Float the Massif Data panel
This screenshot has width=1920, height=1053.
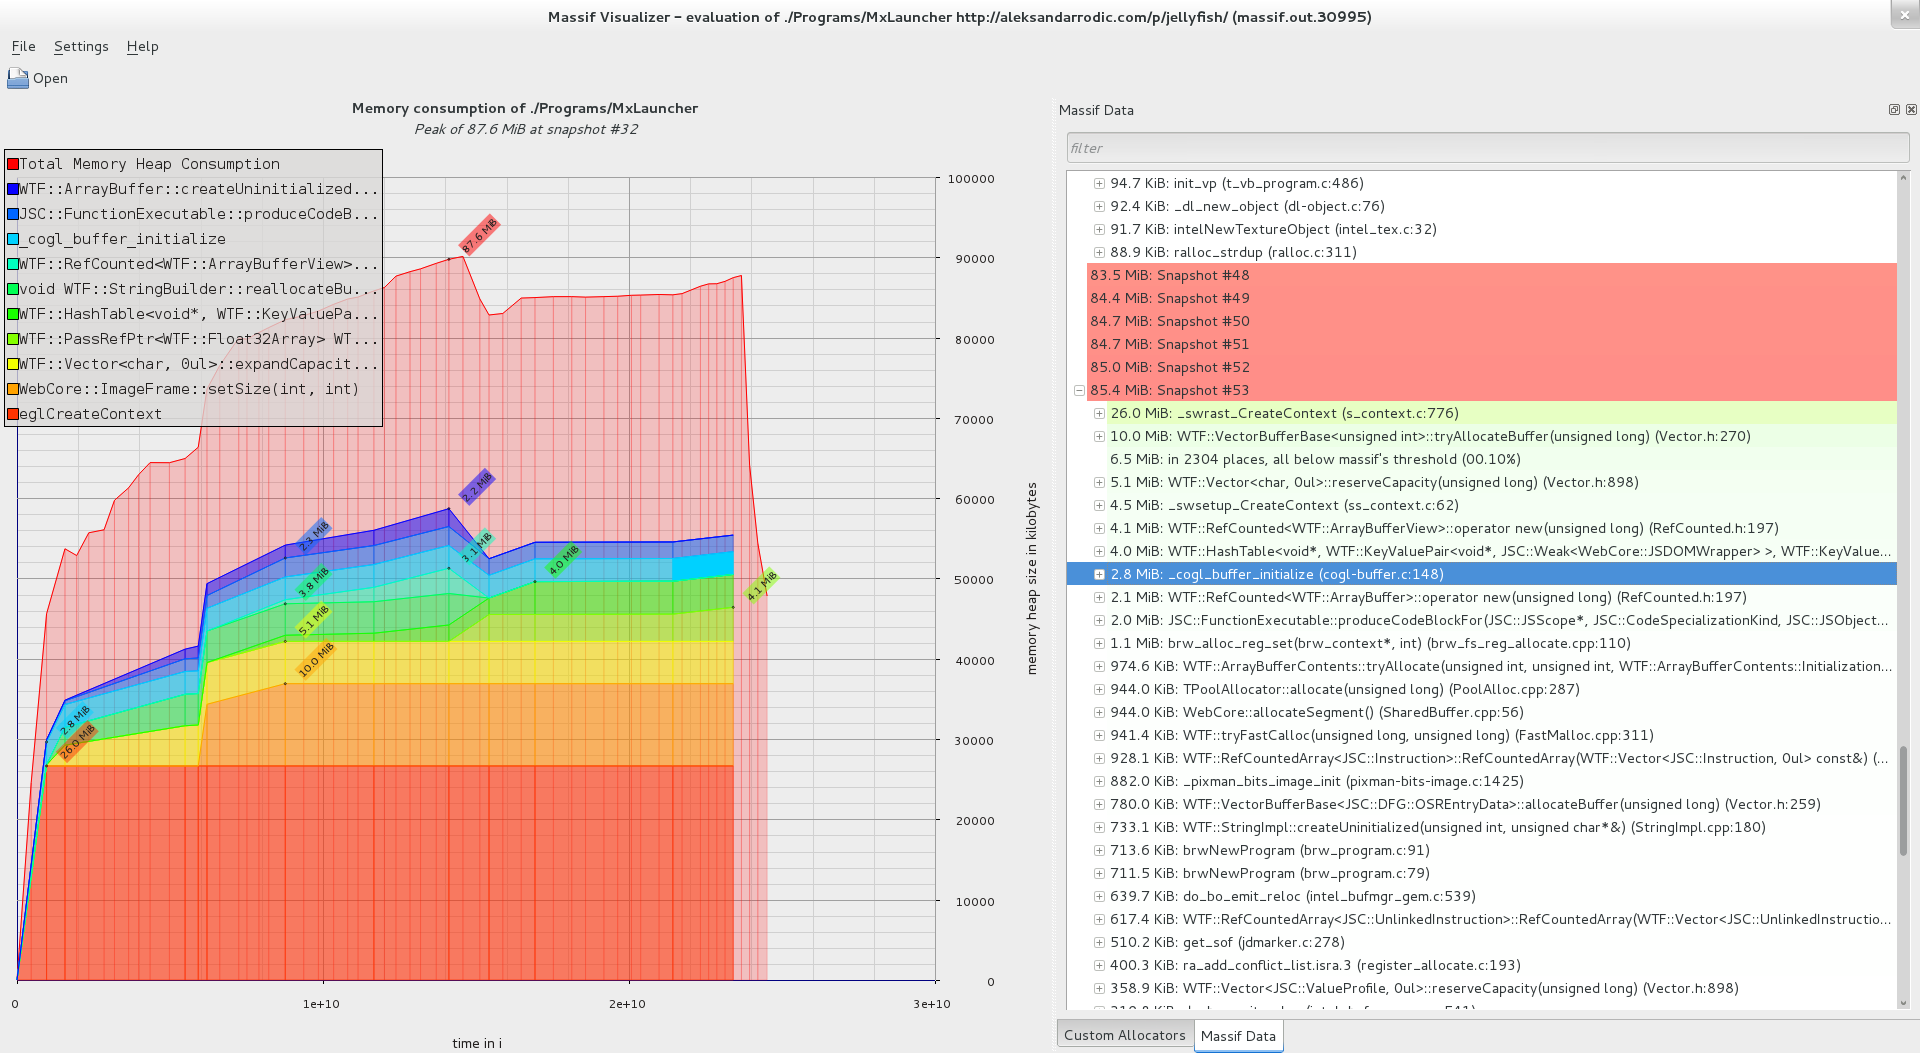tap(1894, 110)
